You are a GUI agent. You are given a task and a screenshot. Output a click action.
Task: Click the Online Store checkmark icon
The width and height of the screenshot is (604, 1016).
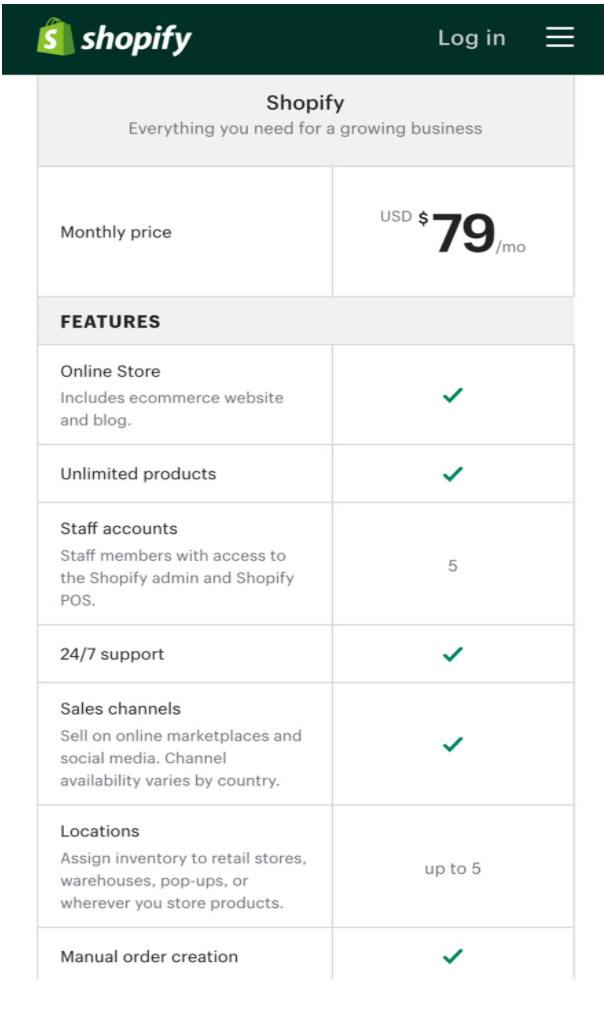(x=453, y=395)
